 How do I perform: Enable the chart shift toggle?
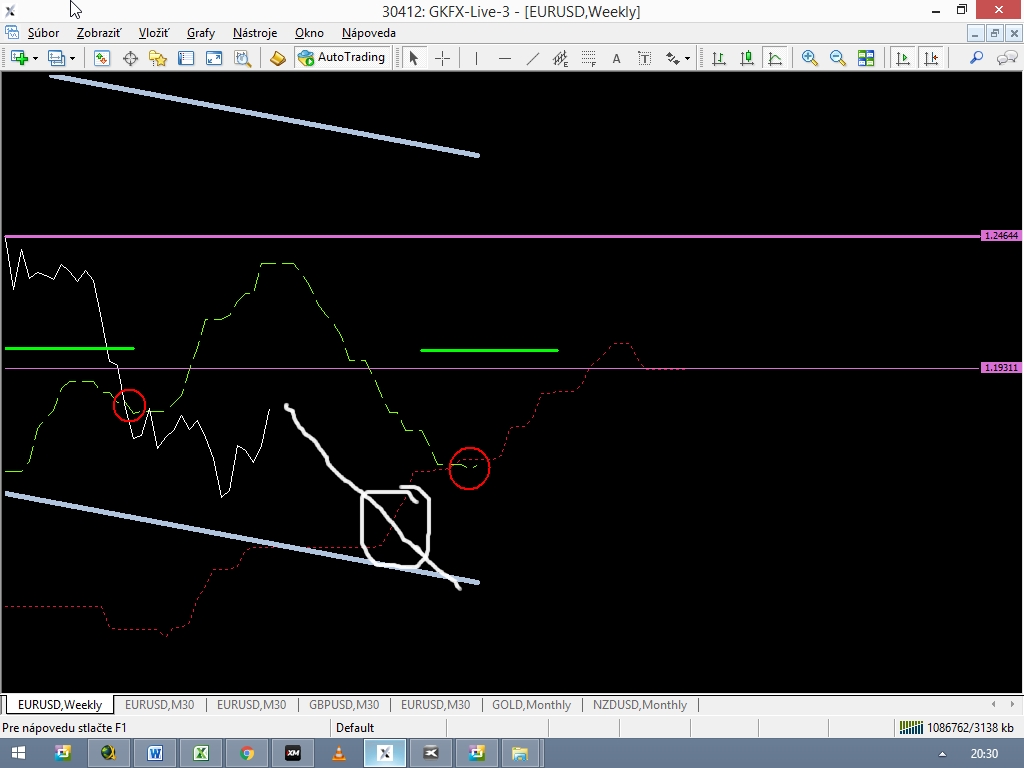point(931,58)
